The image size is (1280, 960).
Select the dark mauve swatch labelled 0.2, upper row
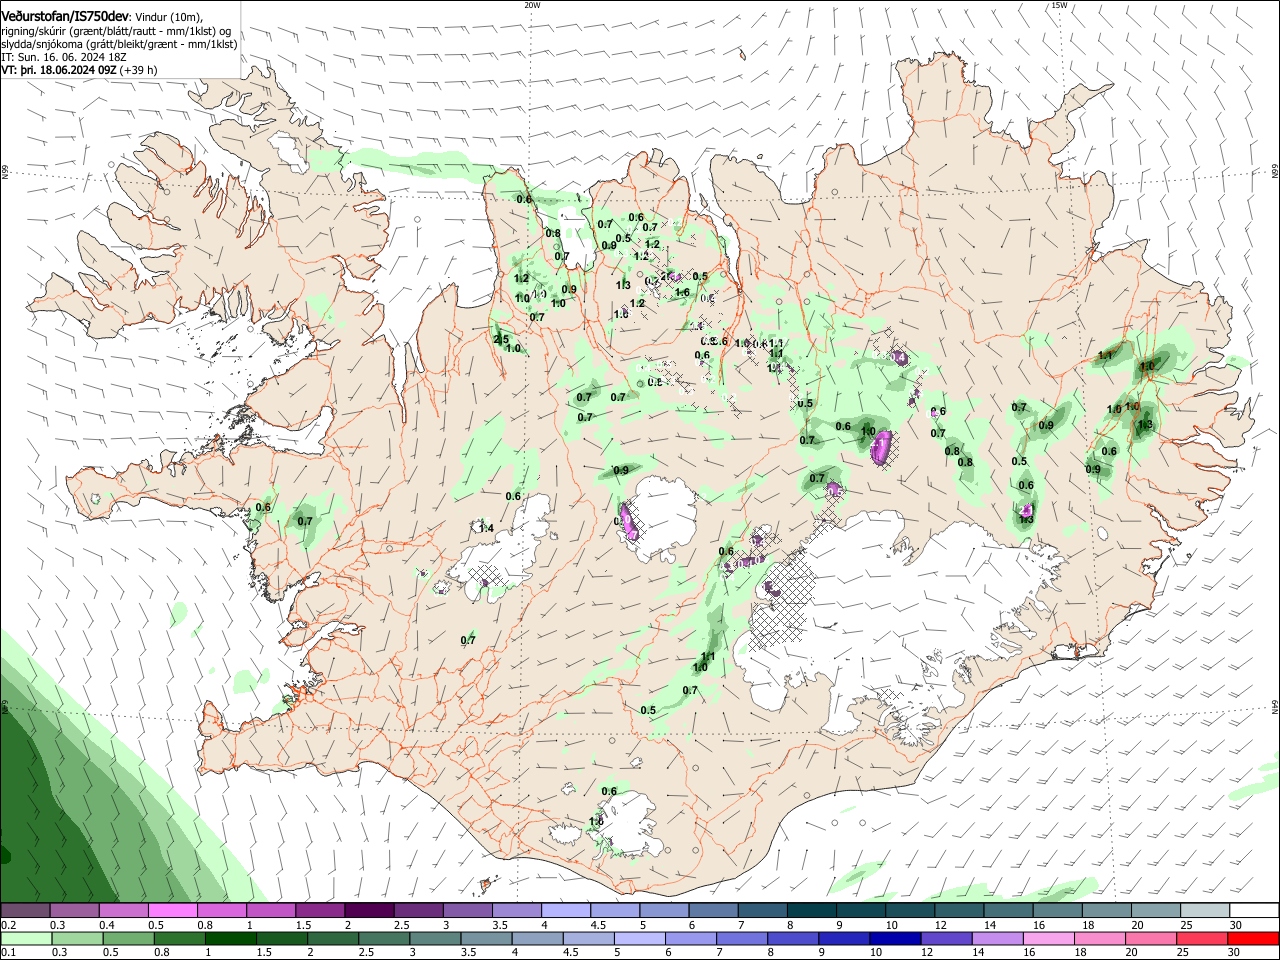(x=24, y=910)
